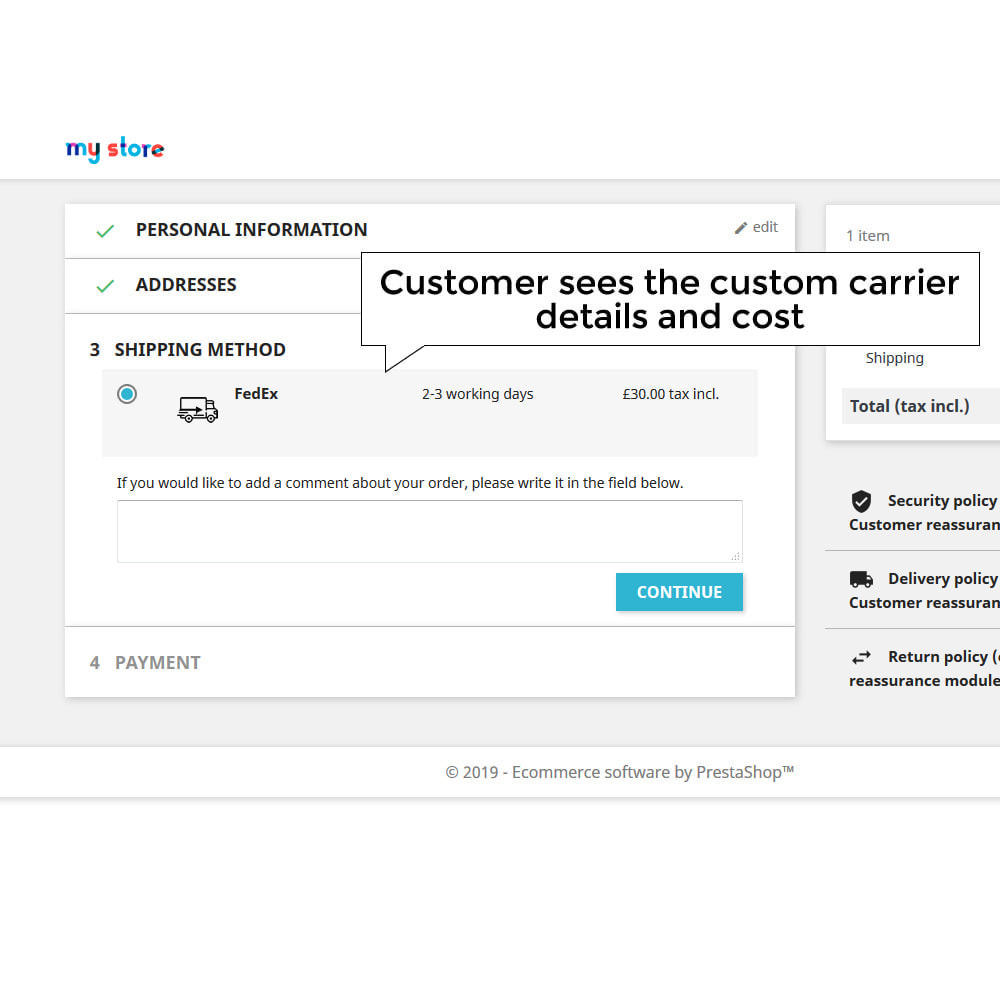Click the FedEx delivery truck icon
This screenshot has height=1000, width=1000.
click(198, 409)
